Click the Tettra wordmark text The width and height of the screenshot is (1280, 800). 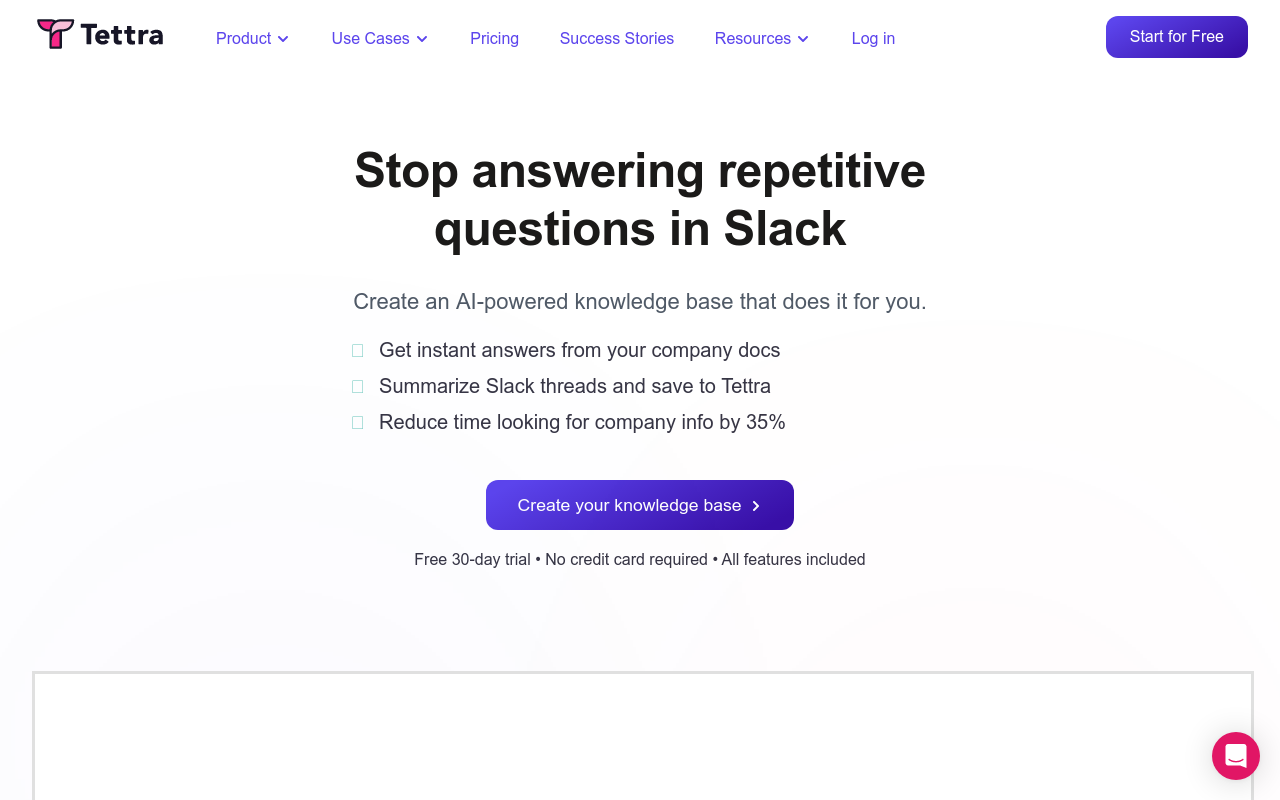(x=122, y=35)
